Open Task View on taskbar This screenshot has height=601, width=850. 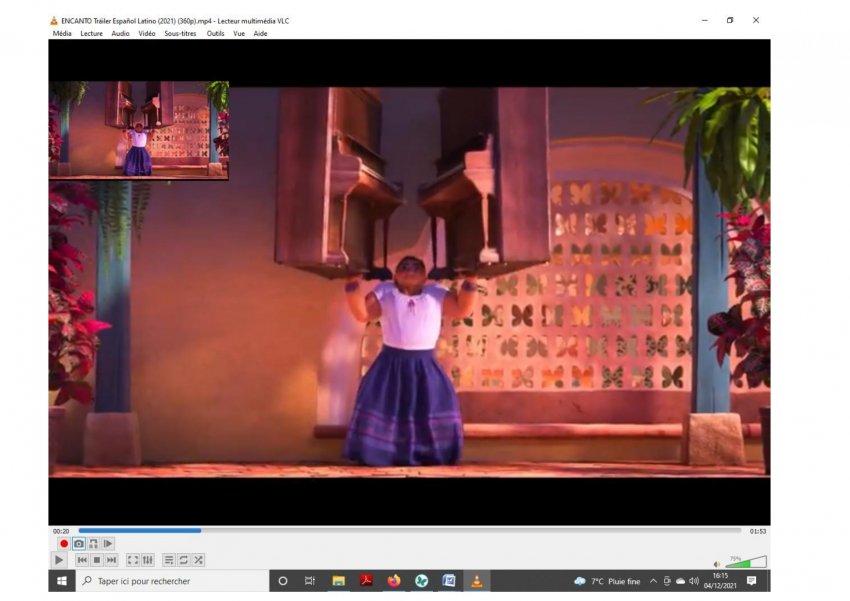tap(310, 581)
